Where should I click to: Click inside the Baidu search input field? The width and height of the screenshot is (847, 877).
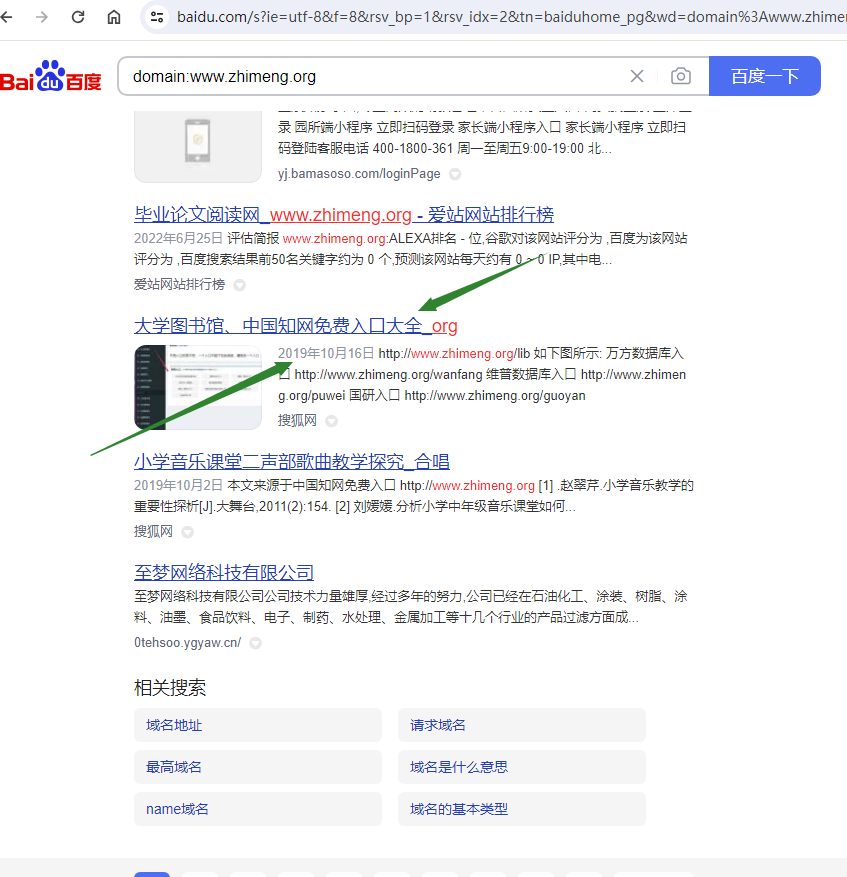370,76
